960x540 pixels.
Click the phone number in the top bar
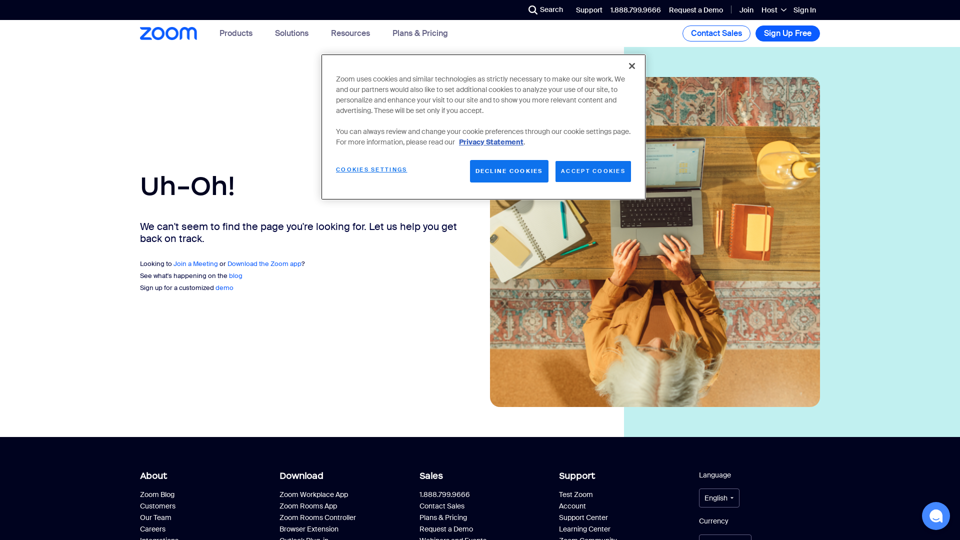pyautogui.click(x=635, y=10)
